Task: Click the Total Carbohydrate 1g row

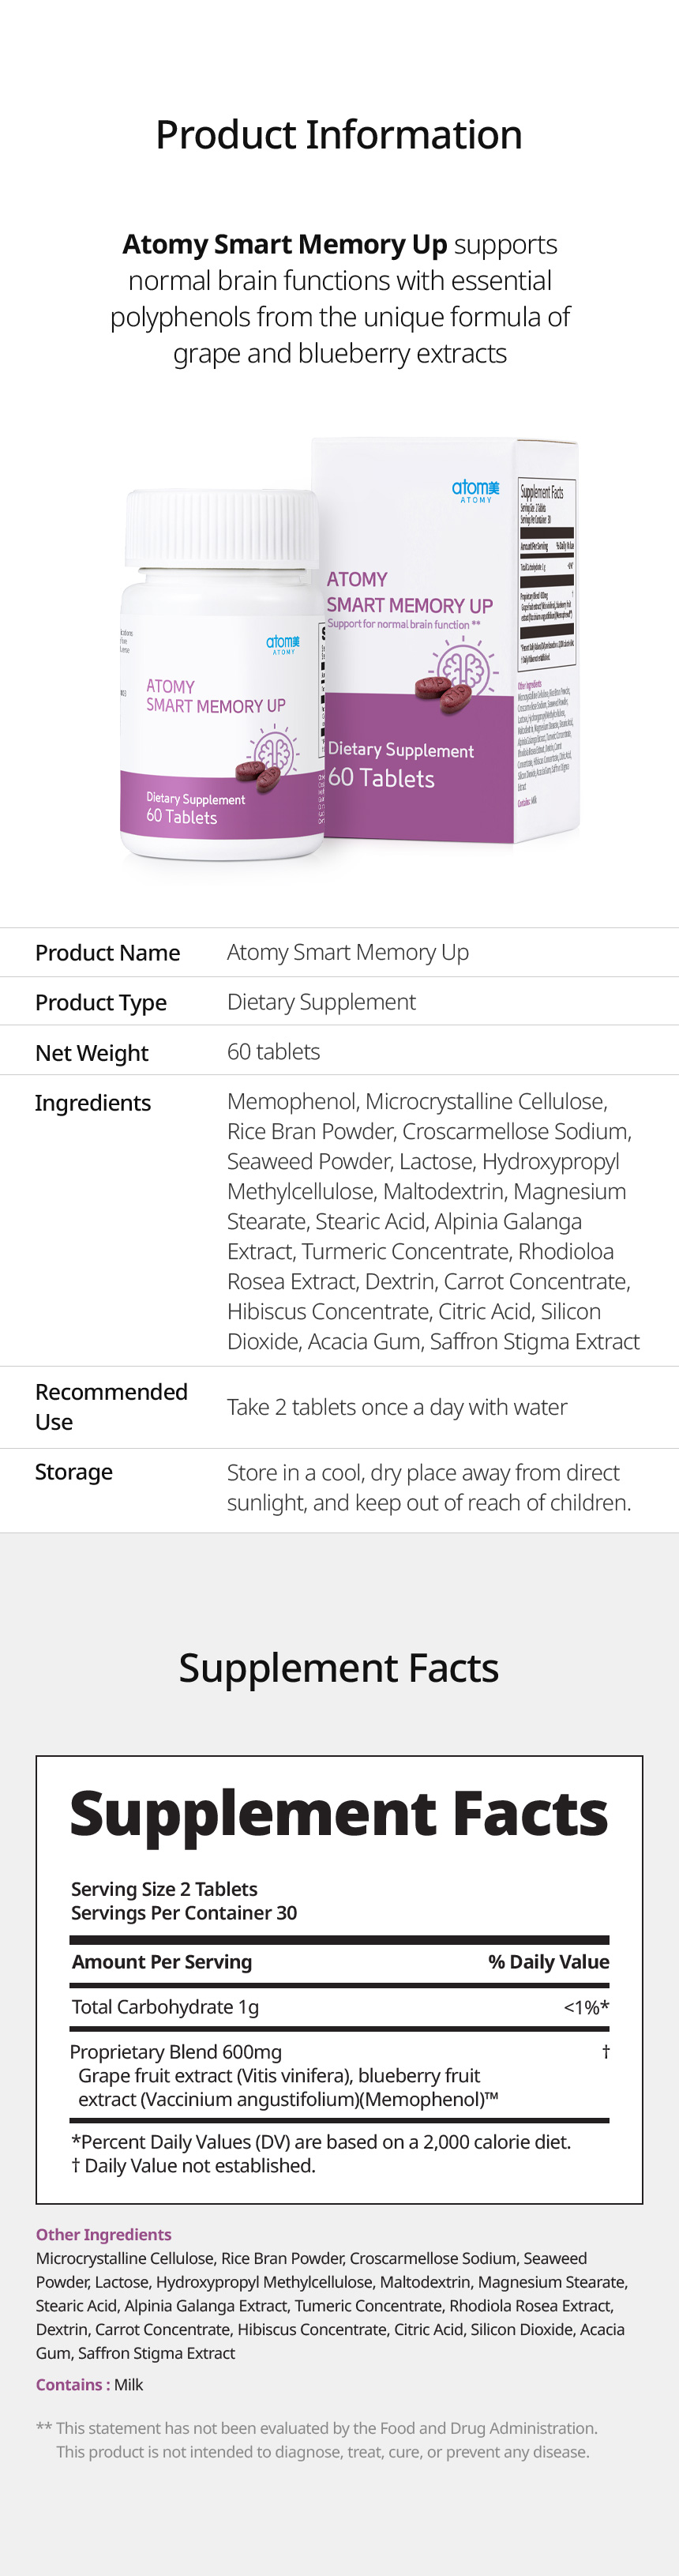Action: 340,2007
